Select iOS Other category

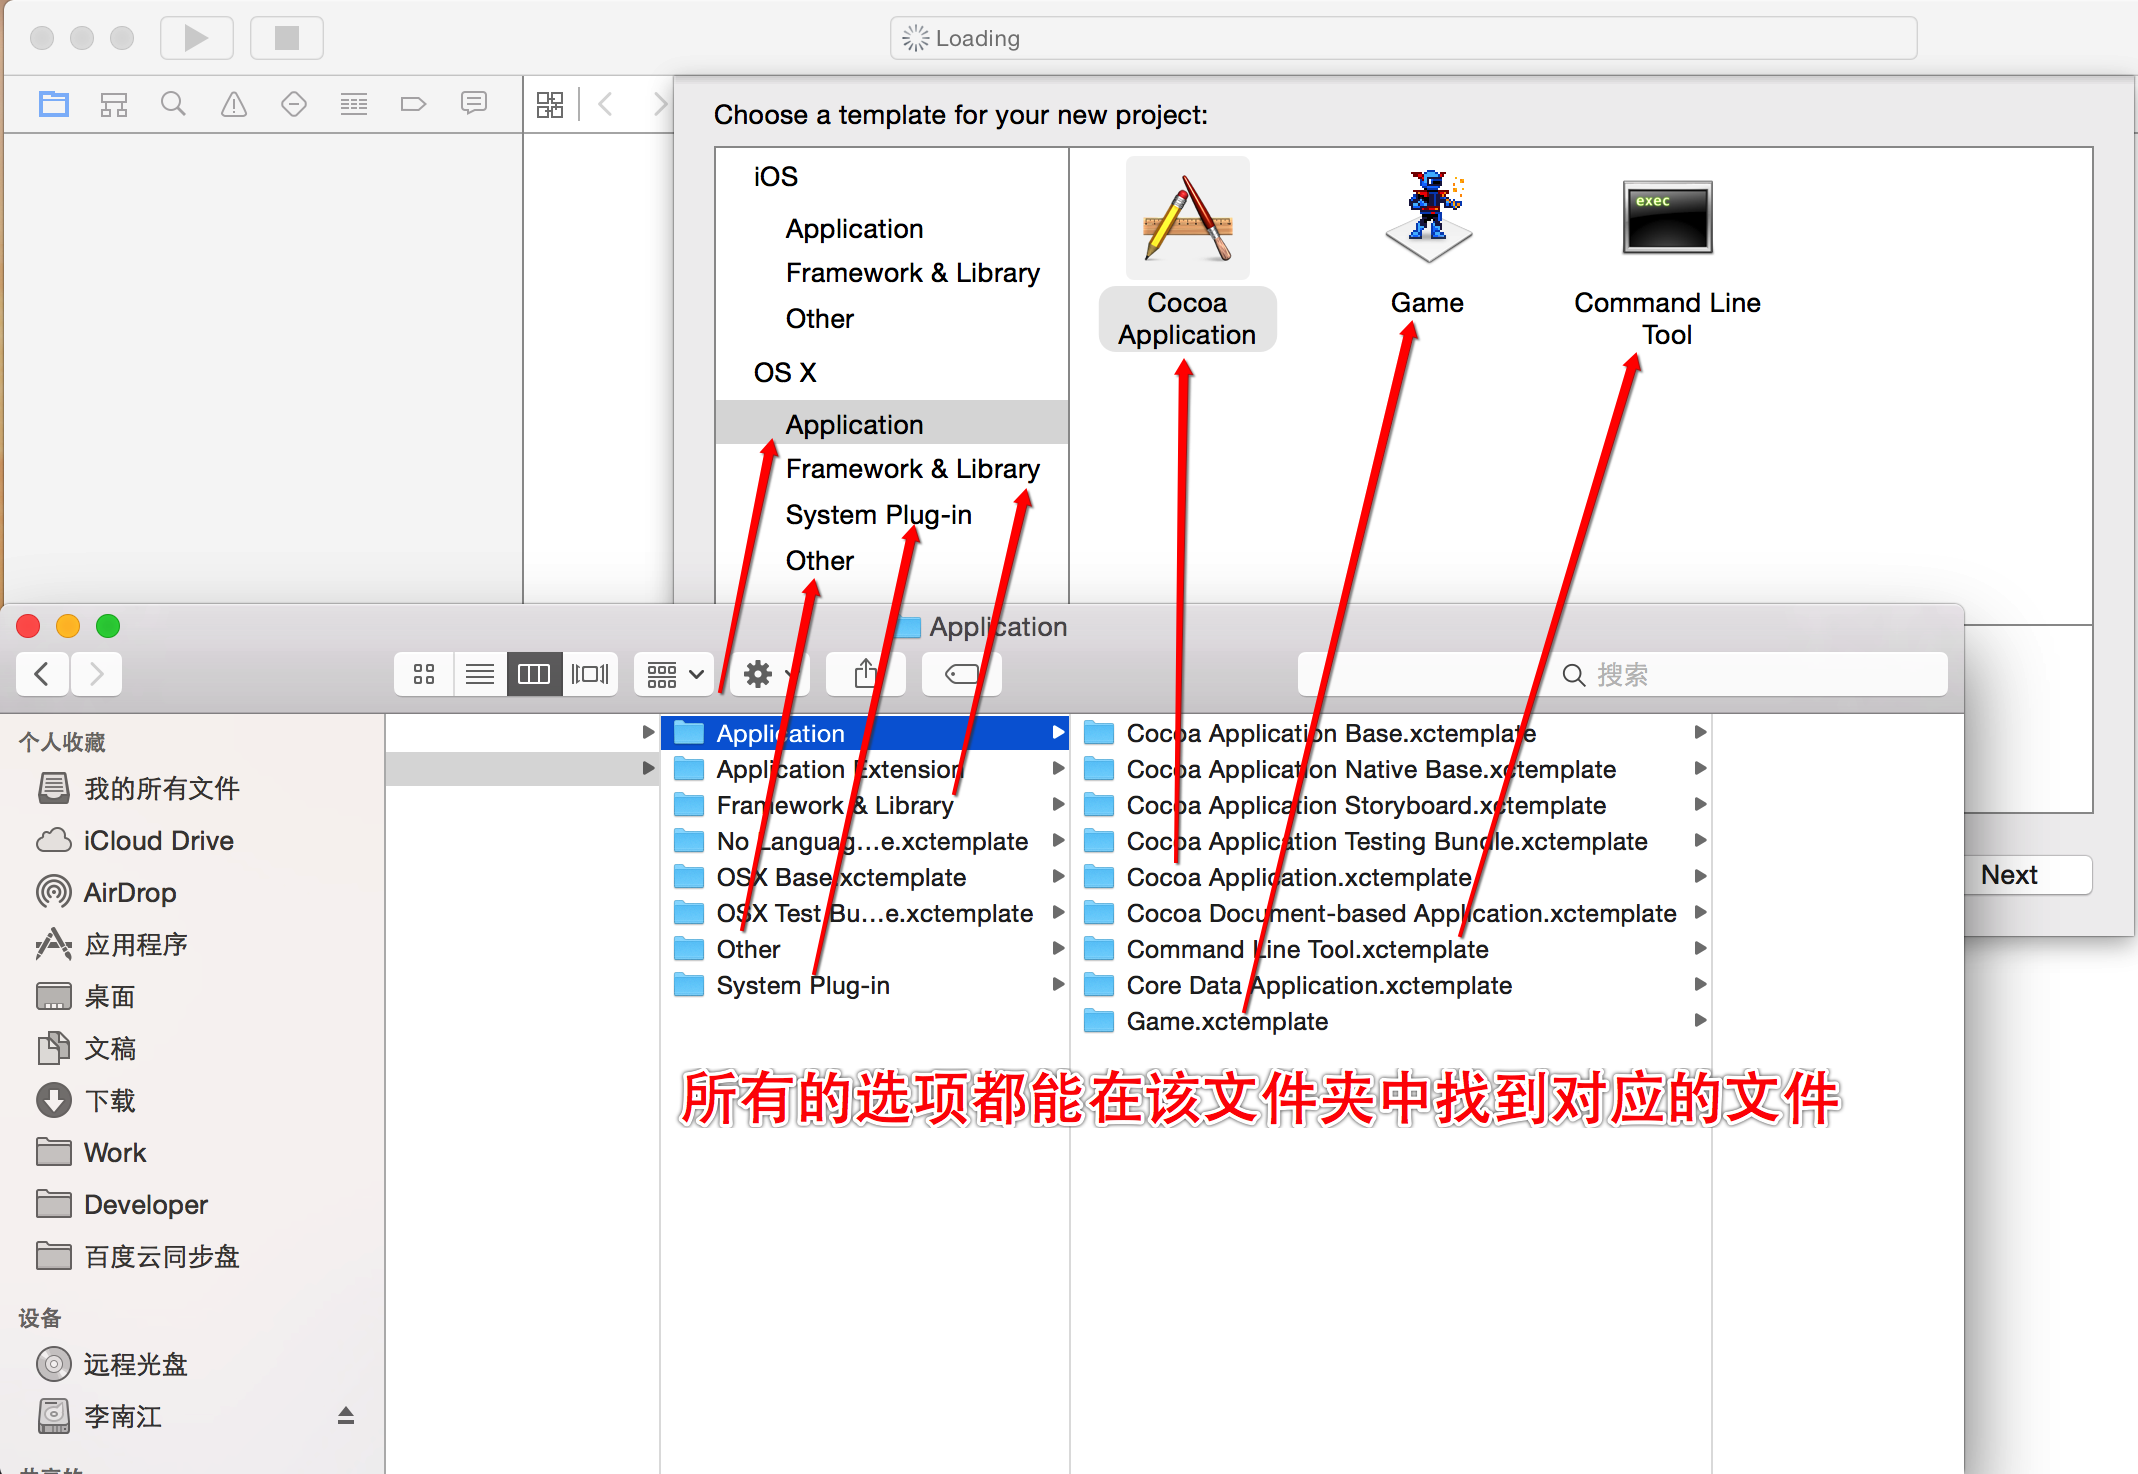820,318
